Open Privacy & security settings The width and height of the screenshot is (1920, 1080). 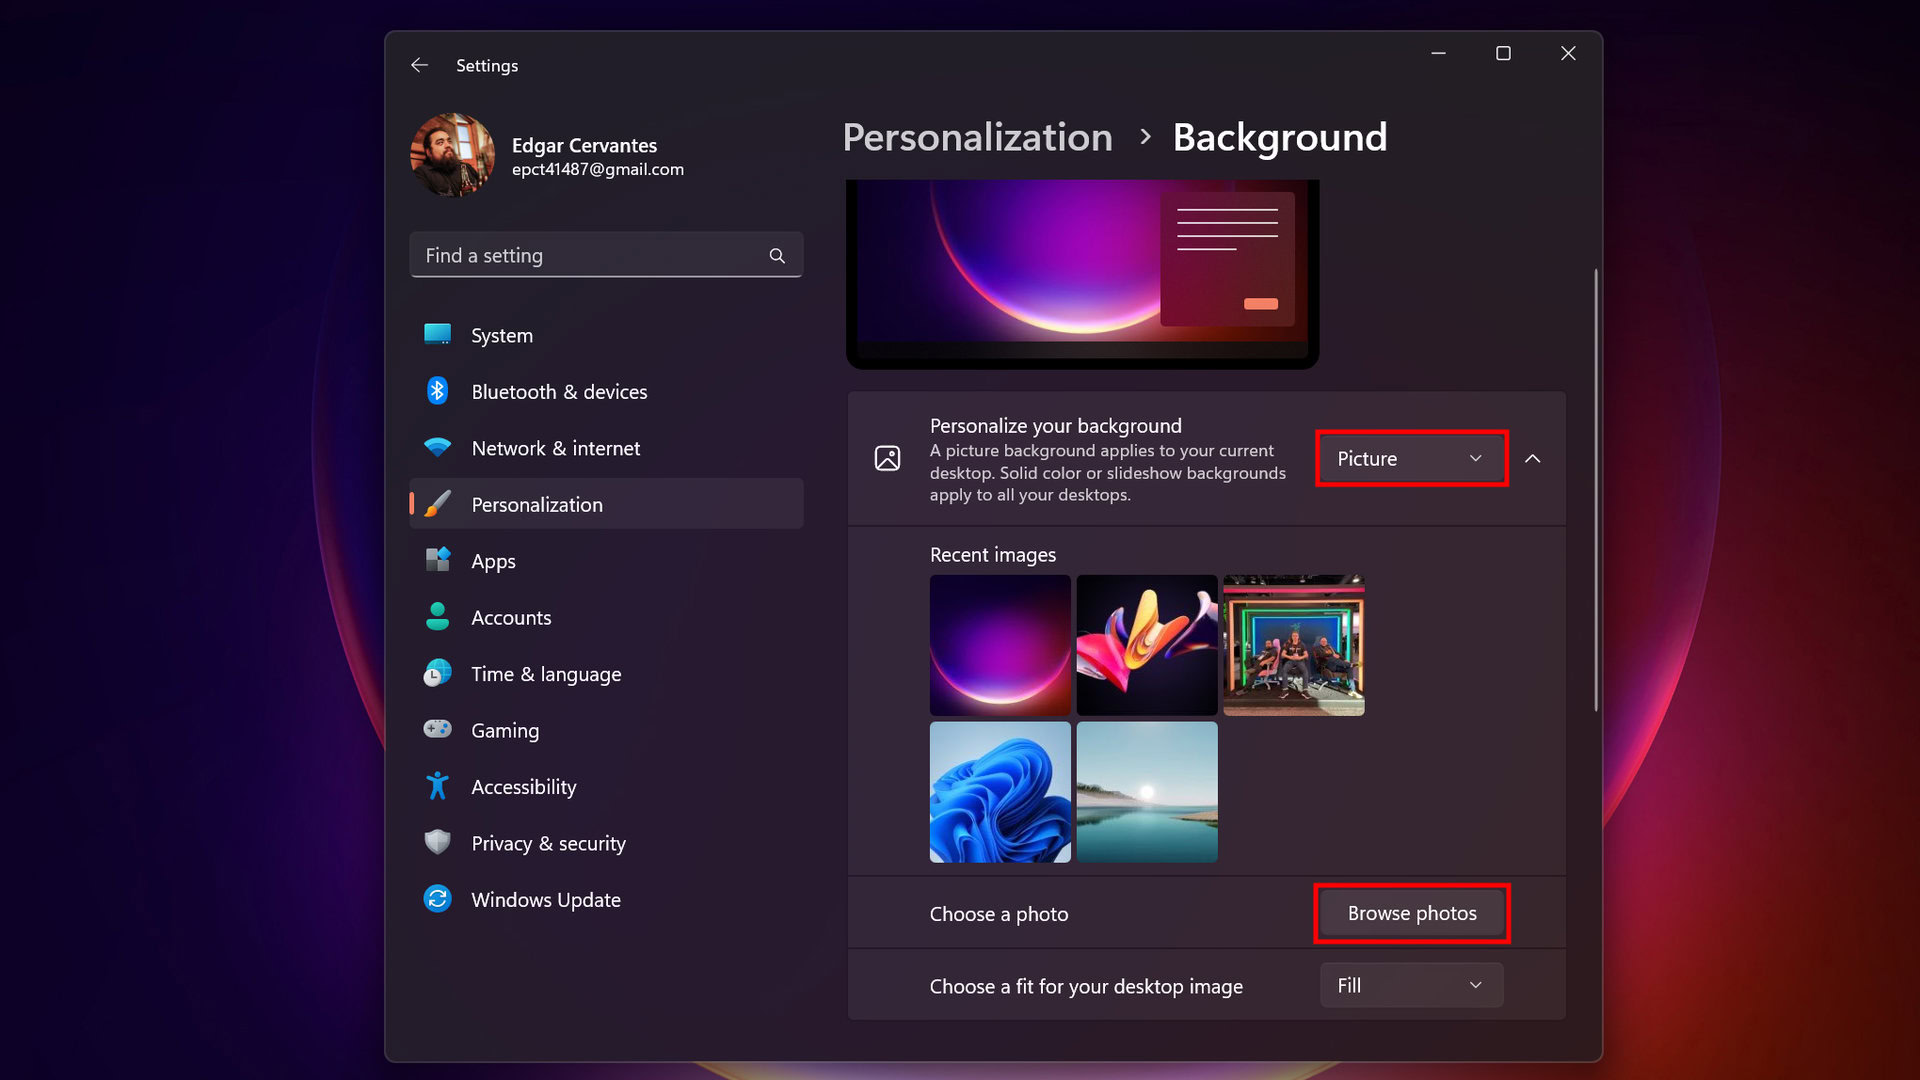click(548, 843)
